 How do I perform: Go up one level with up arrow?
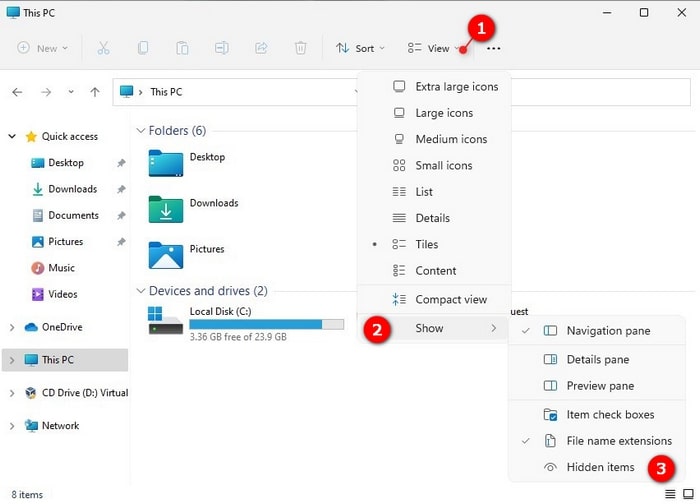[x=95, y=92]
